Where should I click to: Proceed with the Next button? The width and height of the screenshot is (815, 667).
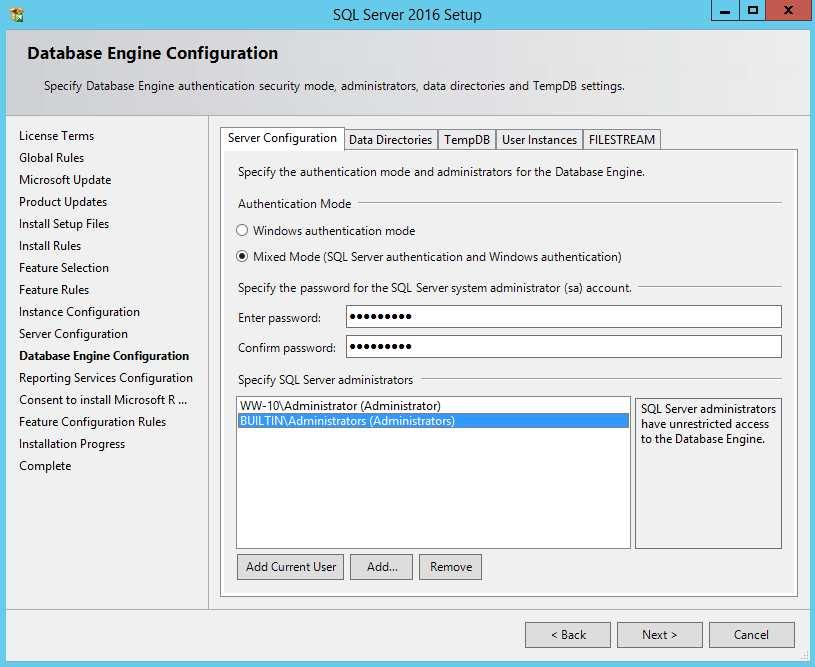click(660, 635)
